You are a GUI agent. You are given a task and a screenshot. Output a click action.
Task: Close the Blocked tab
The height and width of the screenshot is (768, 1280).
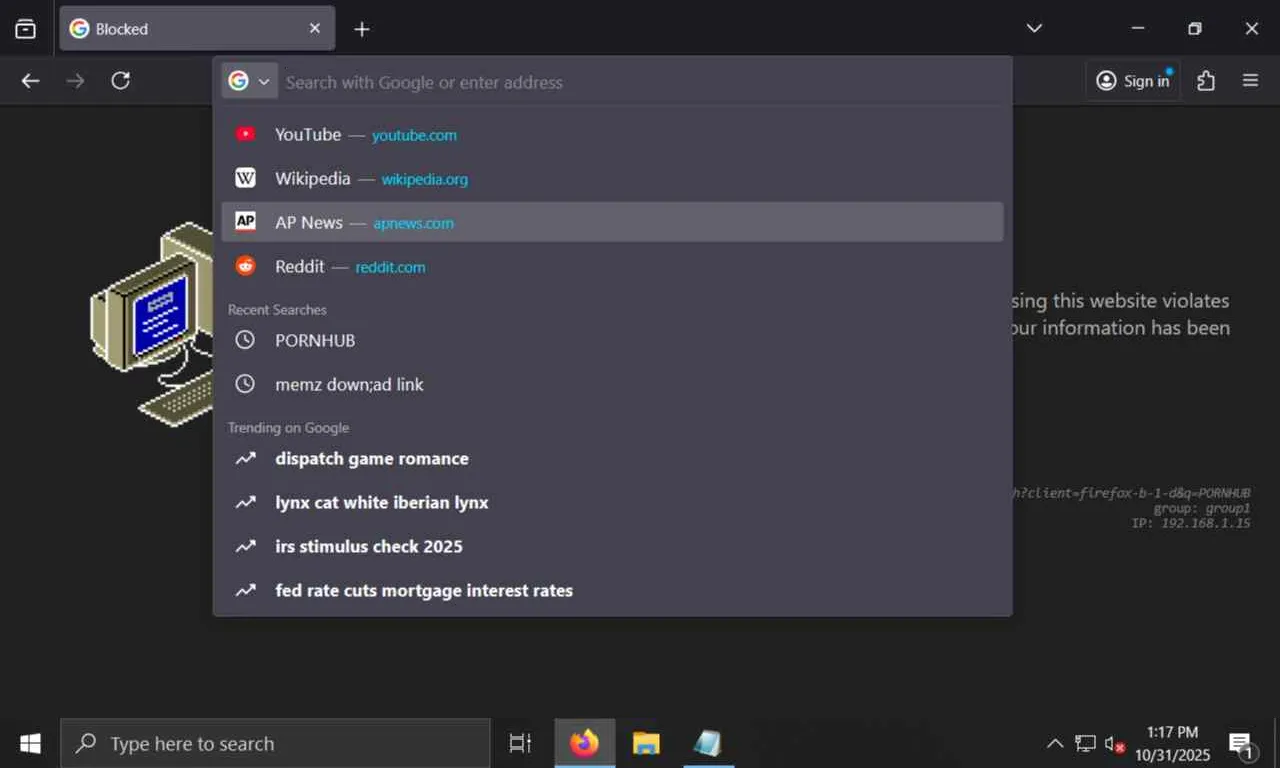pyautogui.click(x=315, y=29)
